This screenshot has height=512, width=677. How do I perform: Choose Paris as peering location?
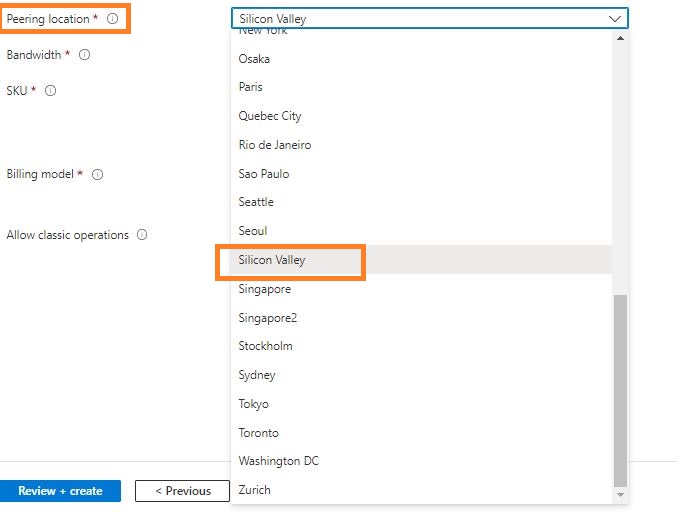click(x=251, y=87)
